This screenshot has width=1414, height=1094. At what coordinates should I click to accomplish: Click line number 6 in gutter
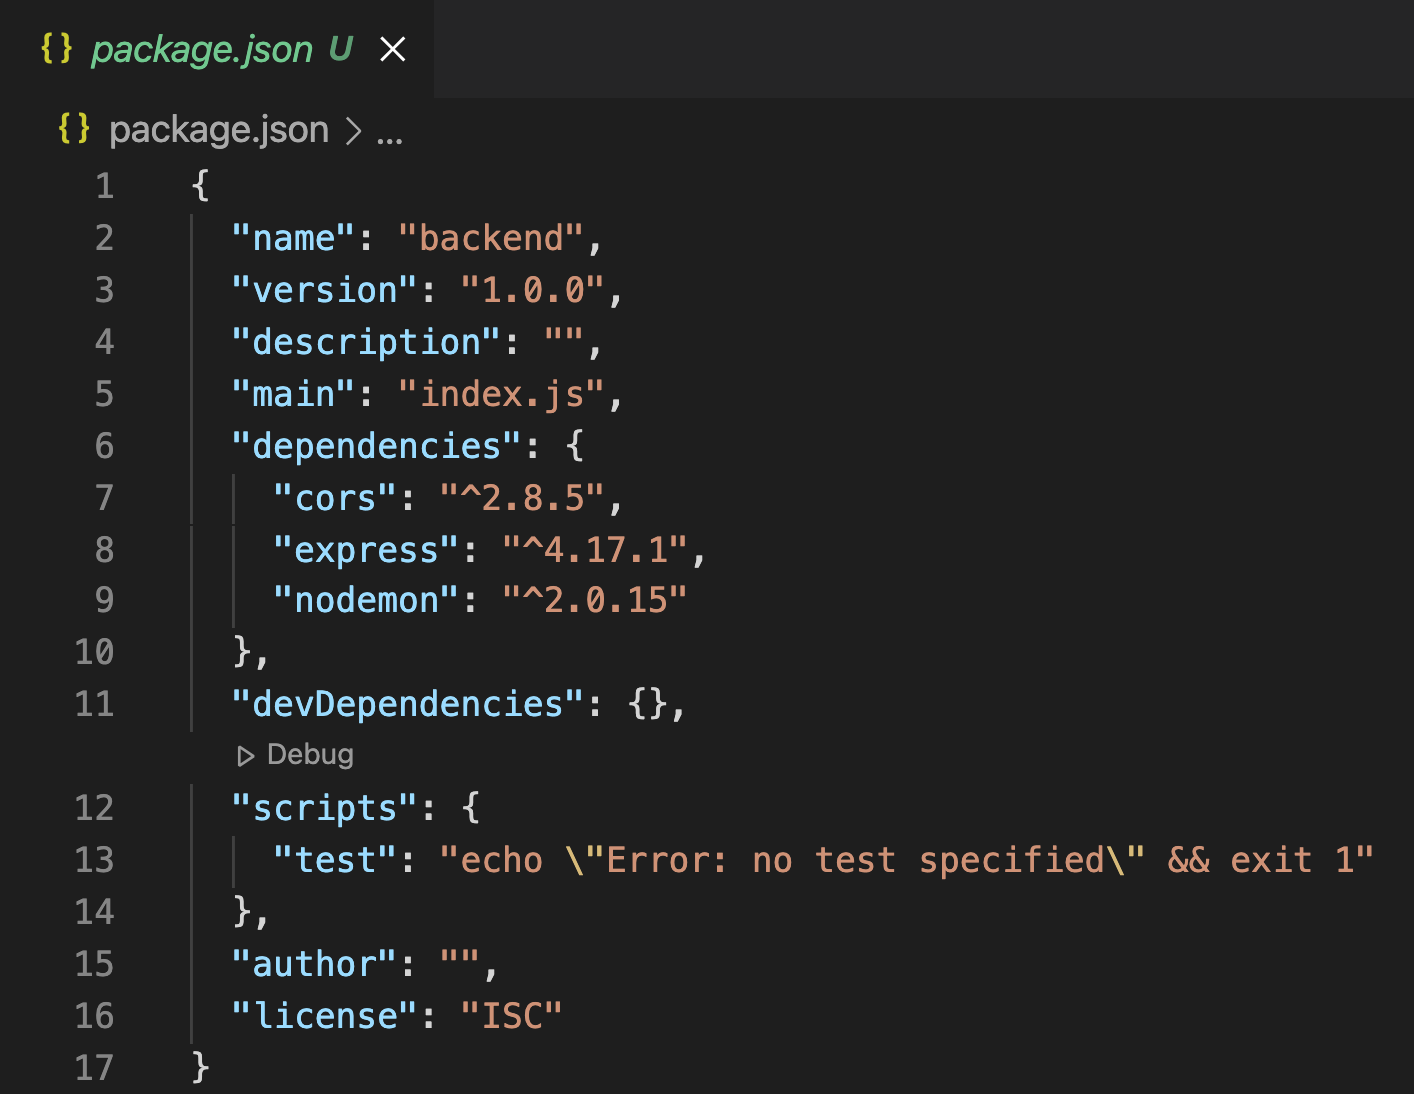coord(105,446)
